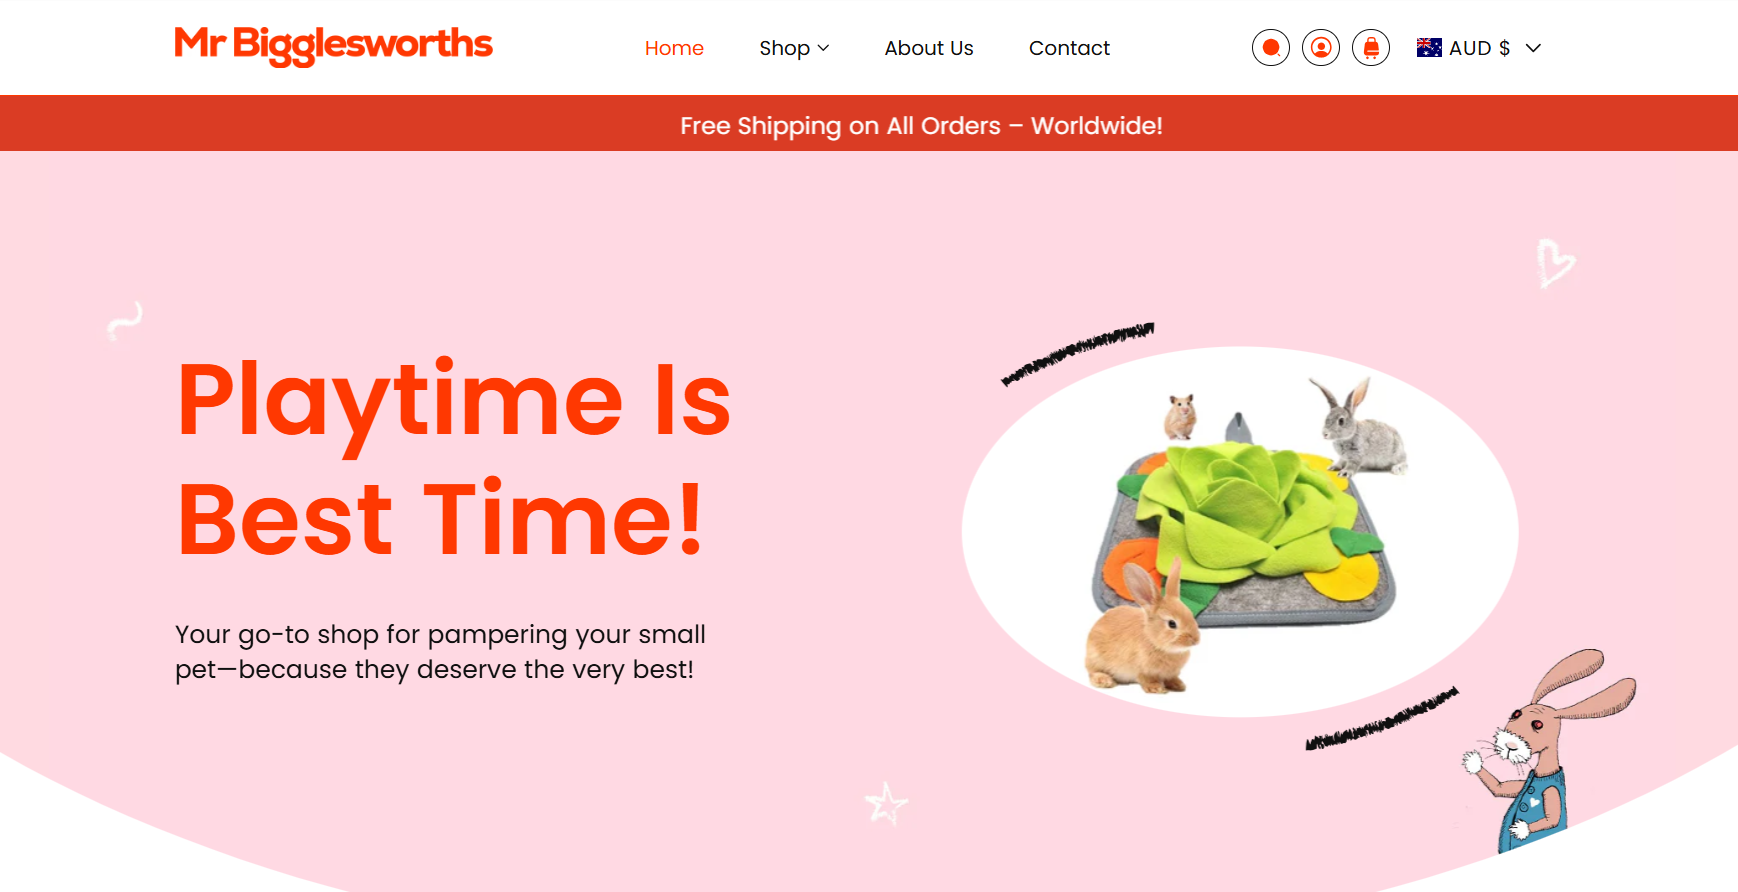Click the snuffle mat product image
Viewport: 1738px width, 892px height.
(1240, 532)
